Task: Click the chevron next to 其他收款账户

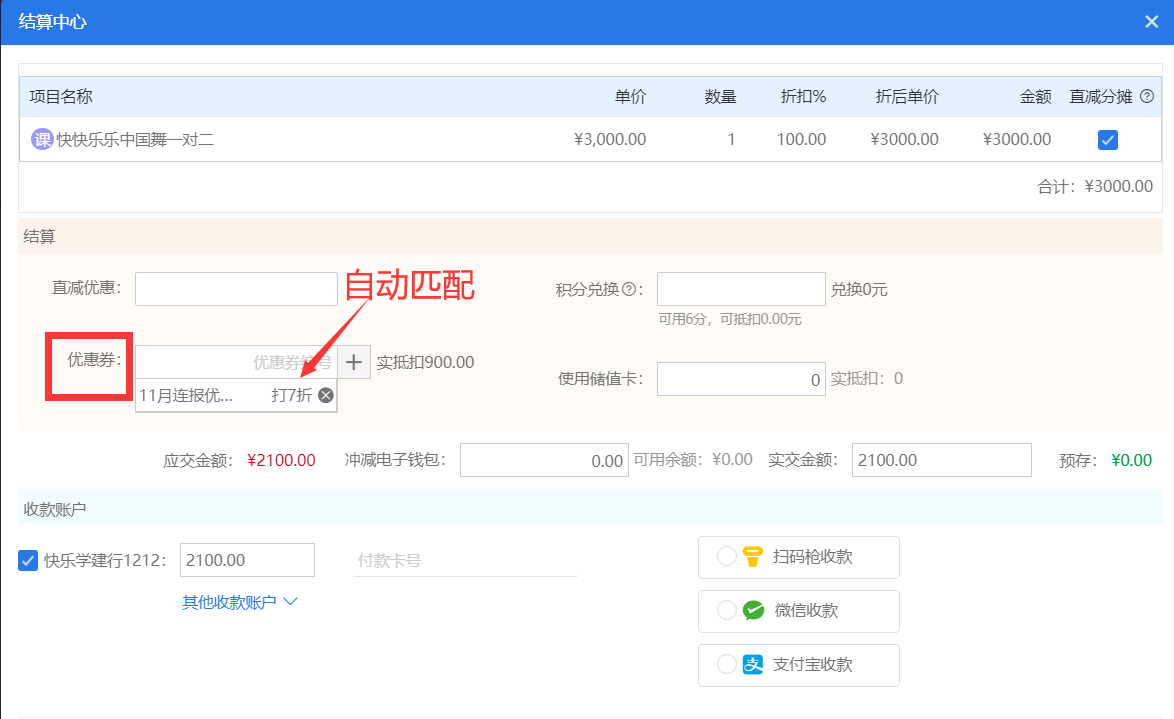Action: point(291,601)
